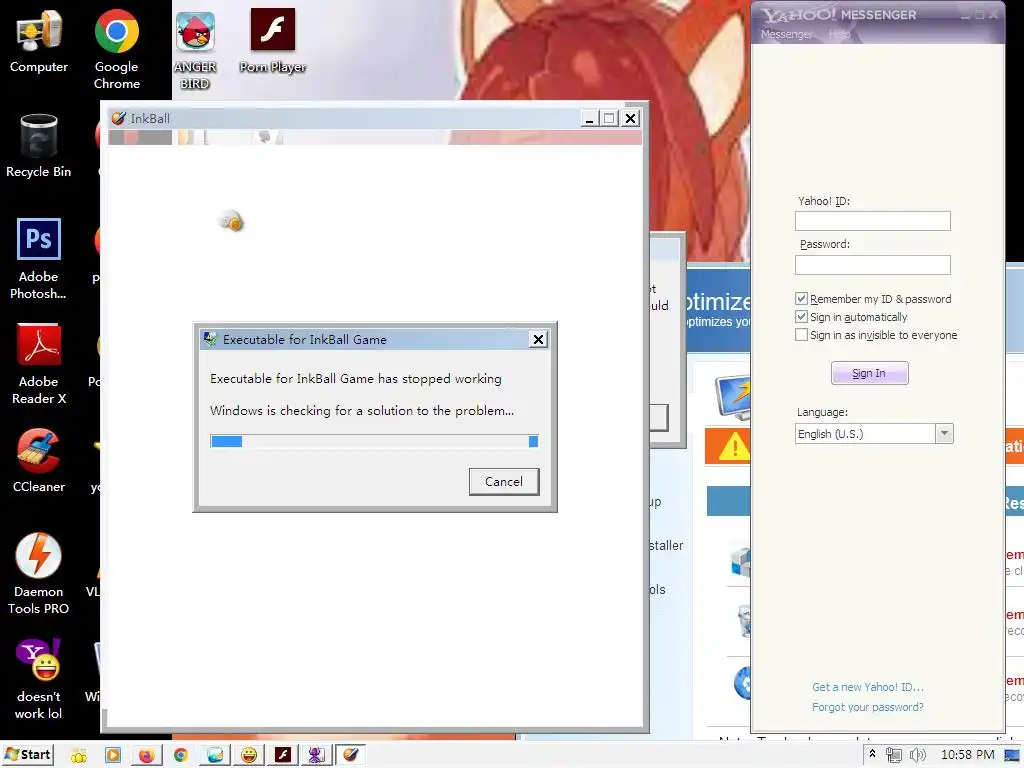Cancel the InkBall problem check
Viewport: 1024px width, 768px height.
click(504, 481)
